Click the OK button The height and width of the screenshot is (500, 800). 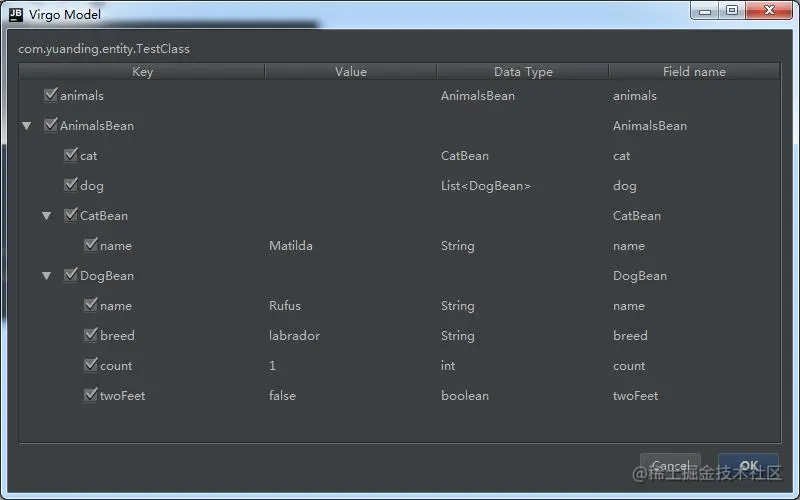pos(748,465)
